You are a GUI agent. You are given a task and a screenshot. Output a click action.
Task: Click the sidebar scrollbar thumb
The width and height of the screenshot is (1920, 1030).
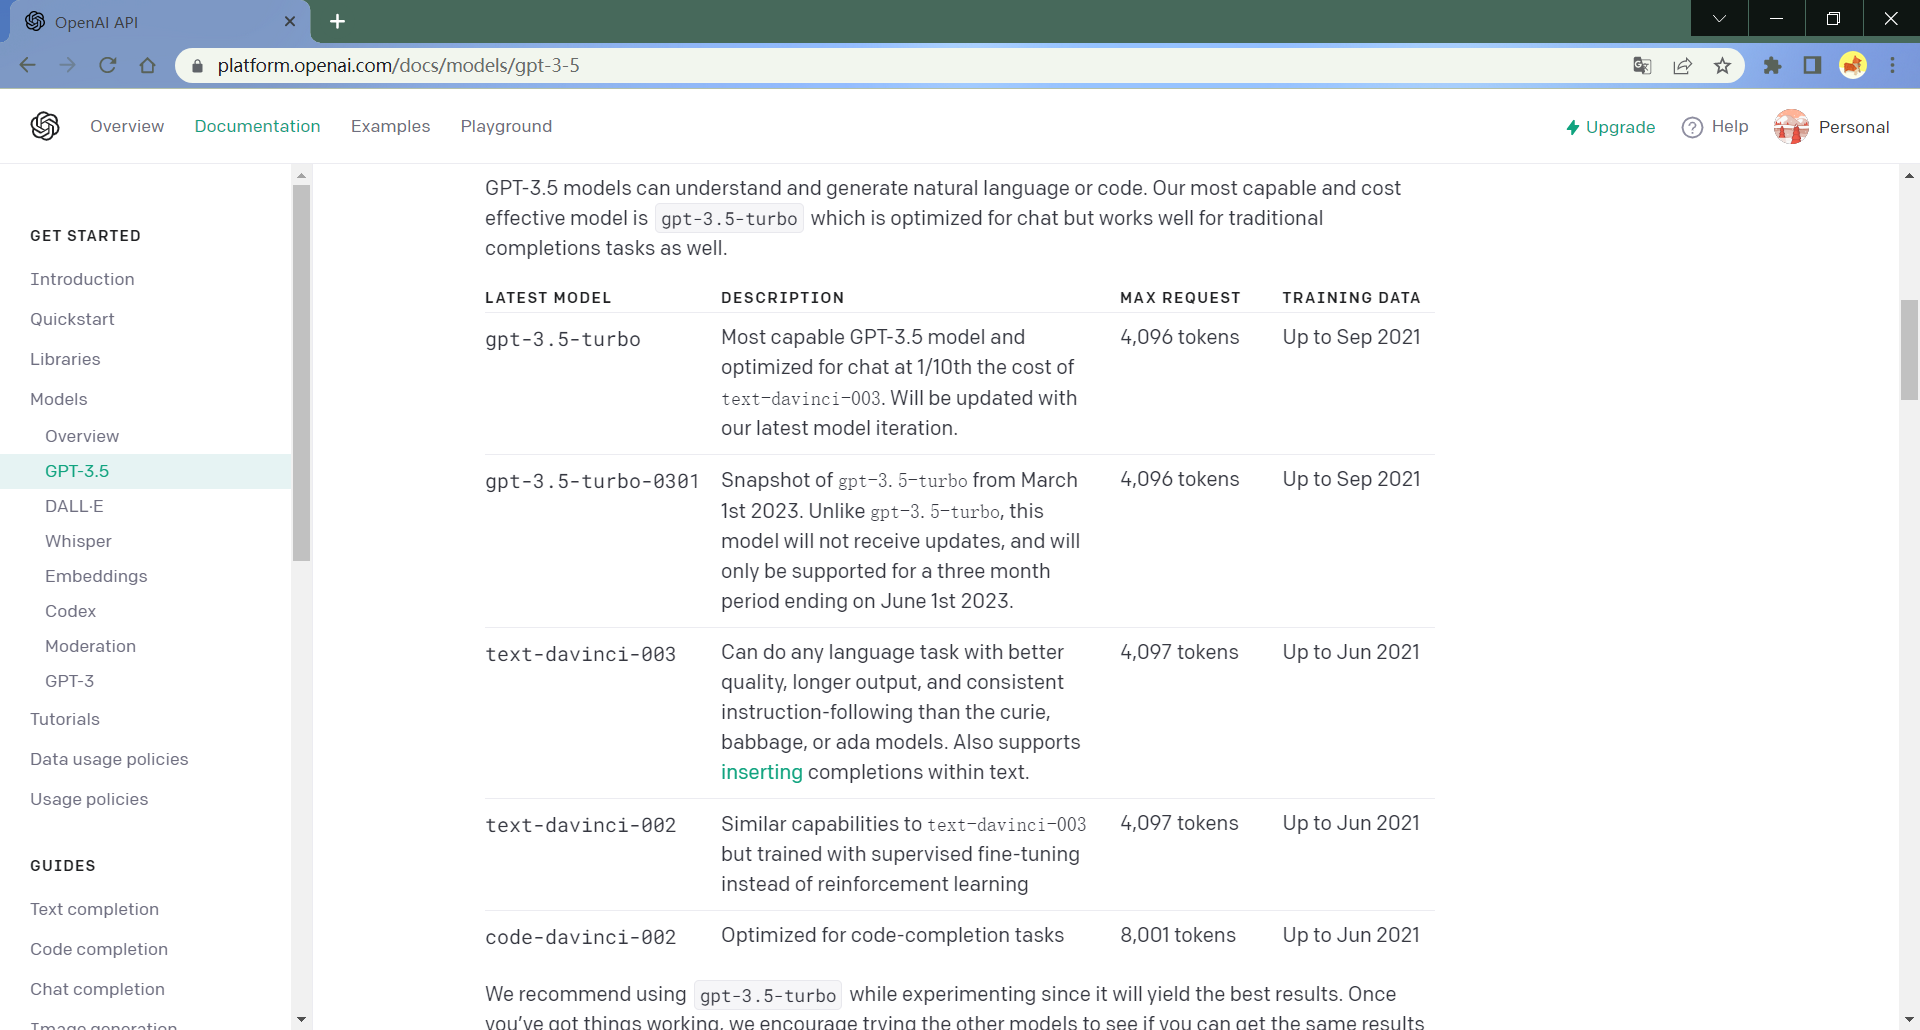[301, 372]
